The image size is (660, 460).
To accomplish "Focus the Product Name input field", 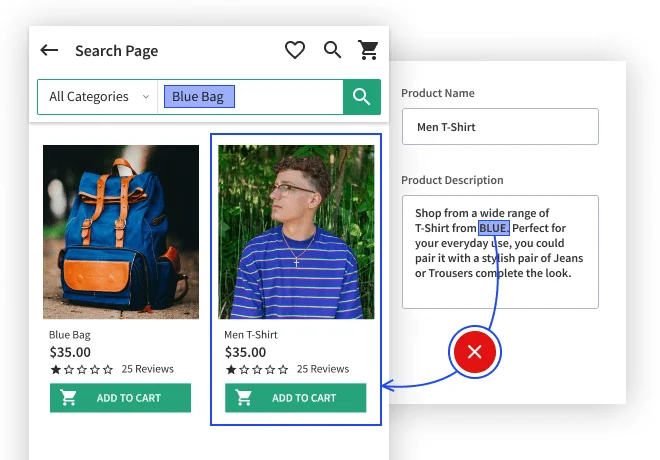I will pyautogui.click(x=499, y=127).
